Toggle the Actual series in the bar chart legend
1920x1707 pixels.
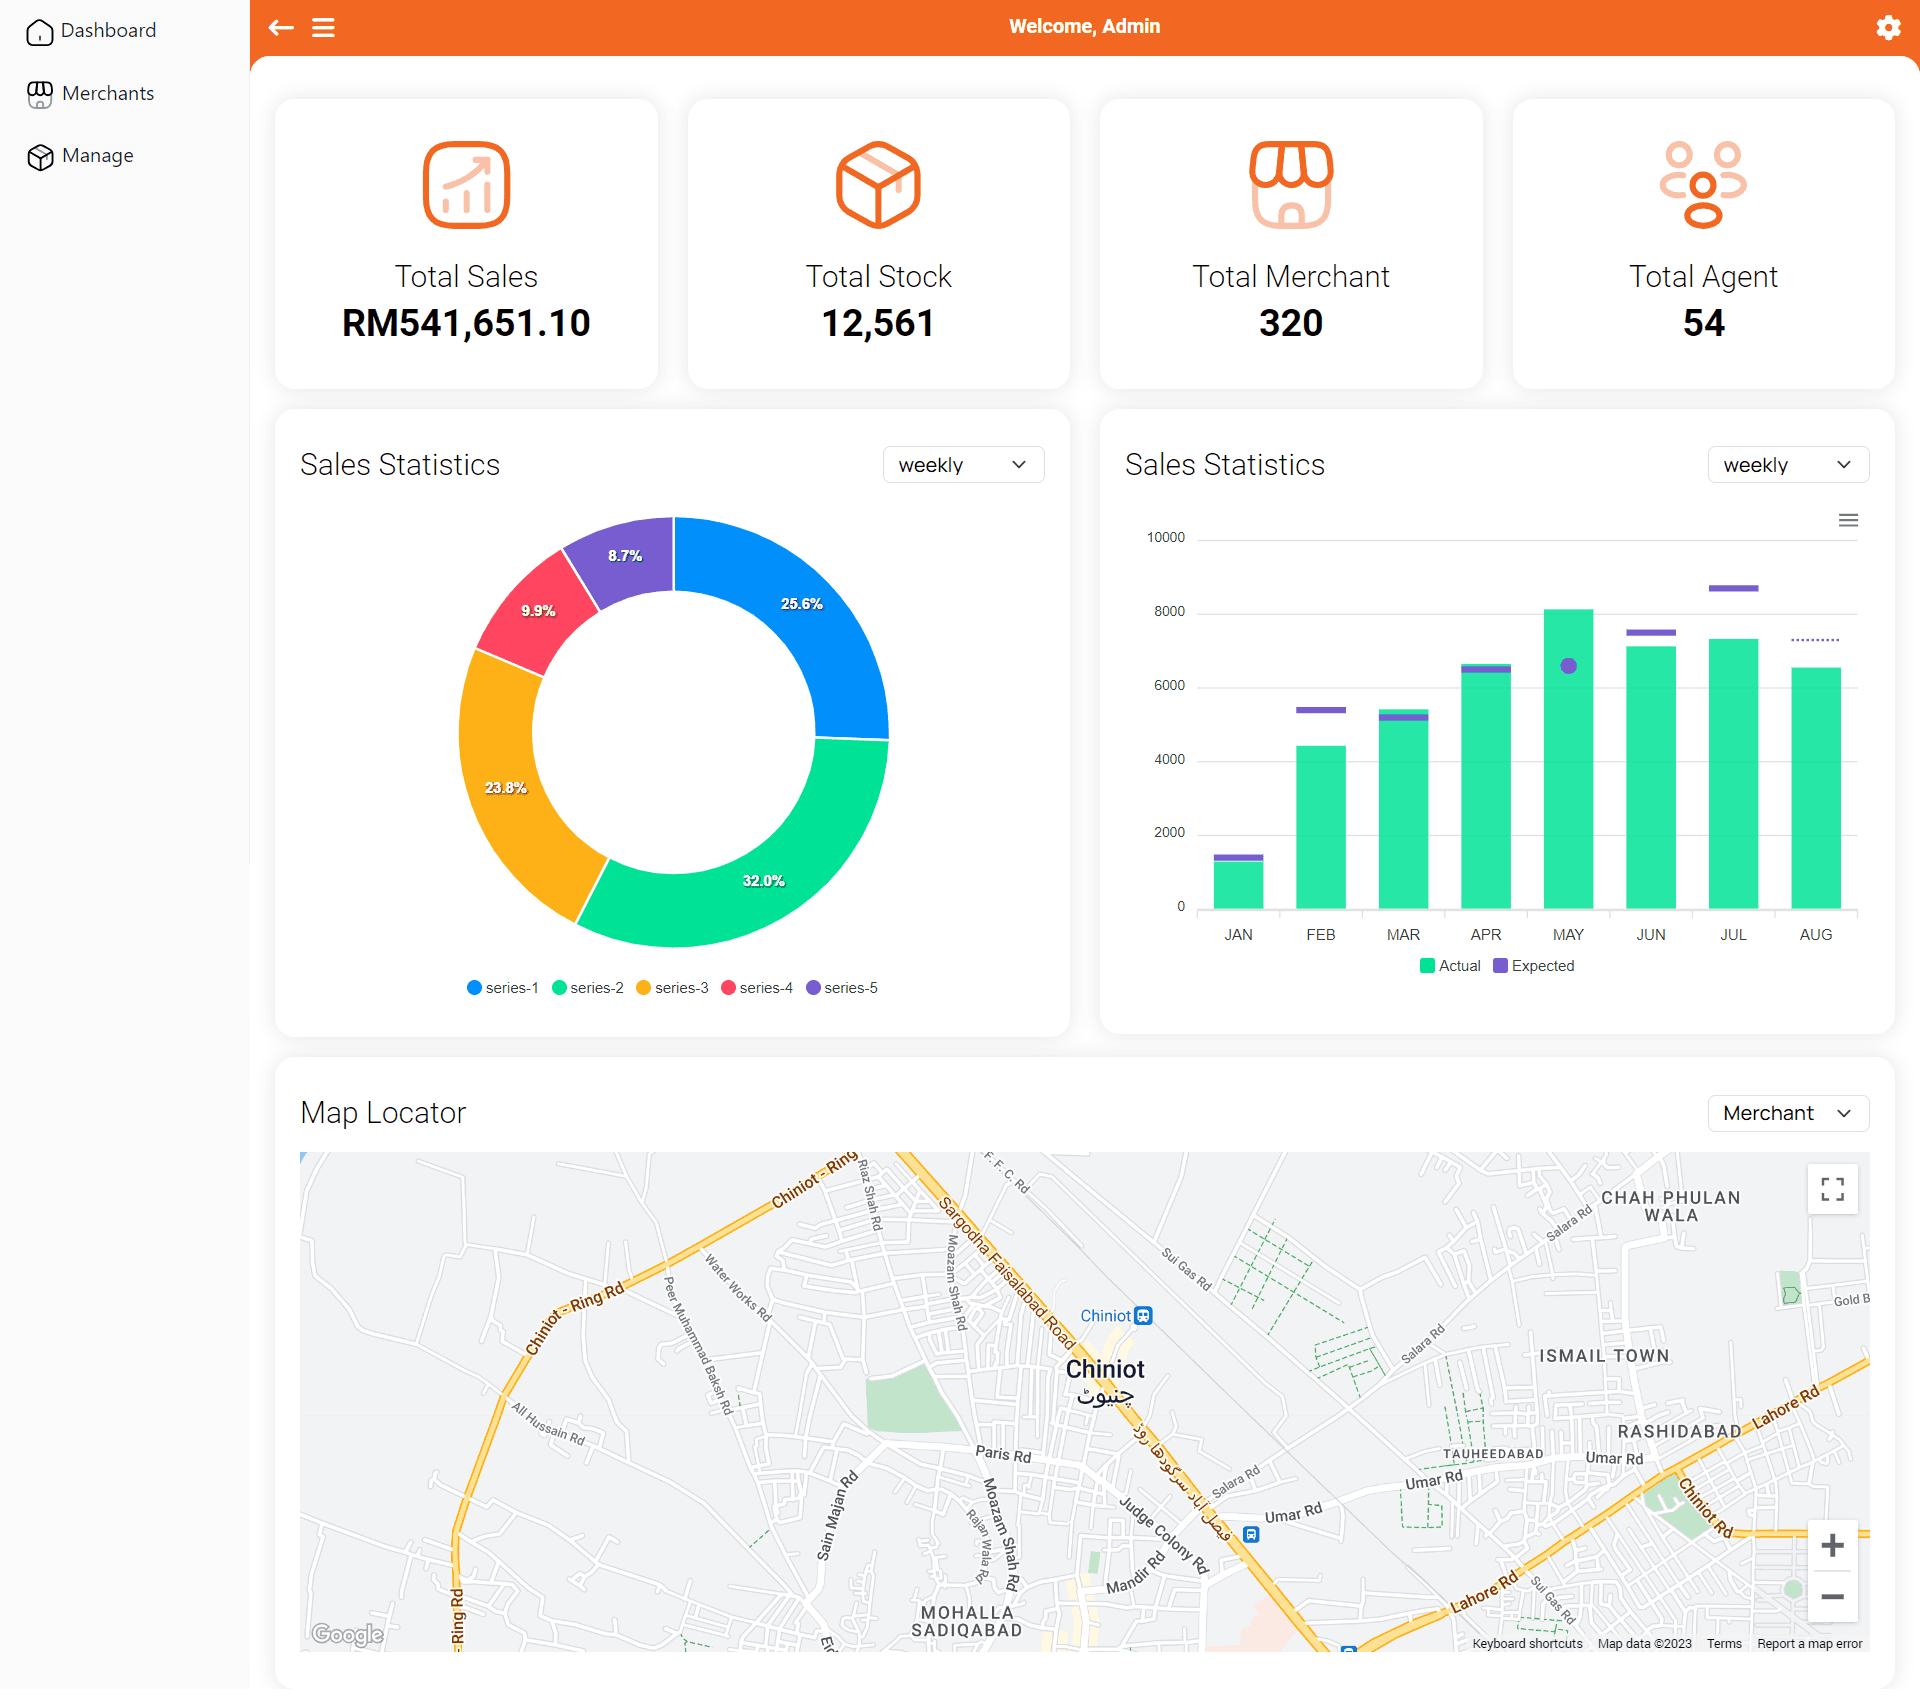pyautogui.click(x=1451, y=965)
